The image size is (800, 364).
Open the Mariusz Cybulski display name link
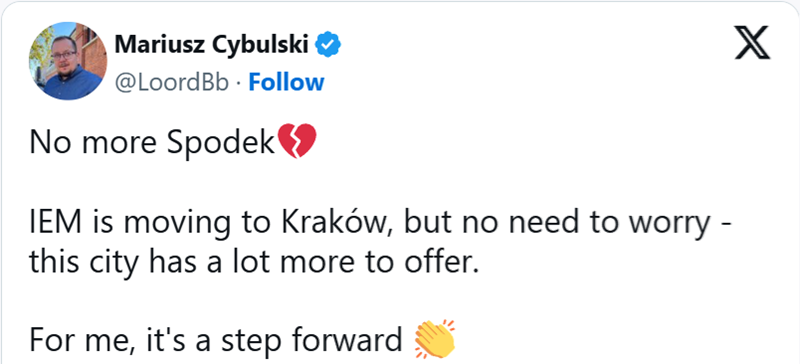point(212,46)
